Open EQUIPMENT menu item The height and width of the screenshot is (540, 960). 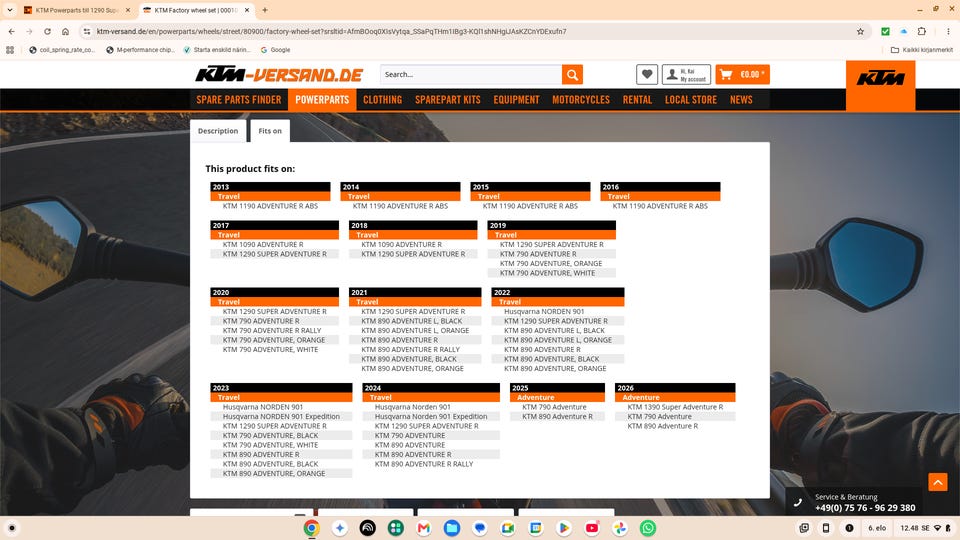point(517,100)
